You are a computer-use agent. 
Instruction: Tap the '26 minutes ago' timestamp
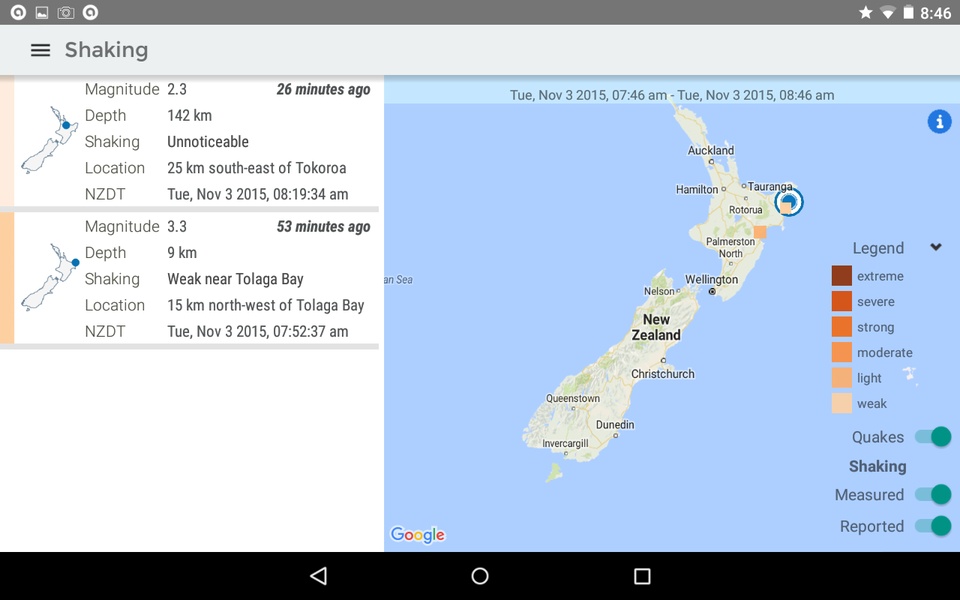[323, 89]
